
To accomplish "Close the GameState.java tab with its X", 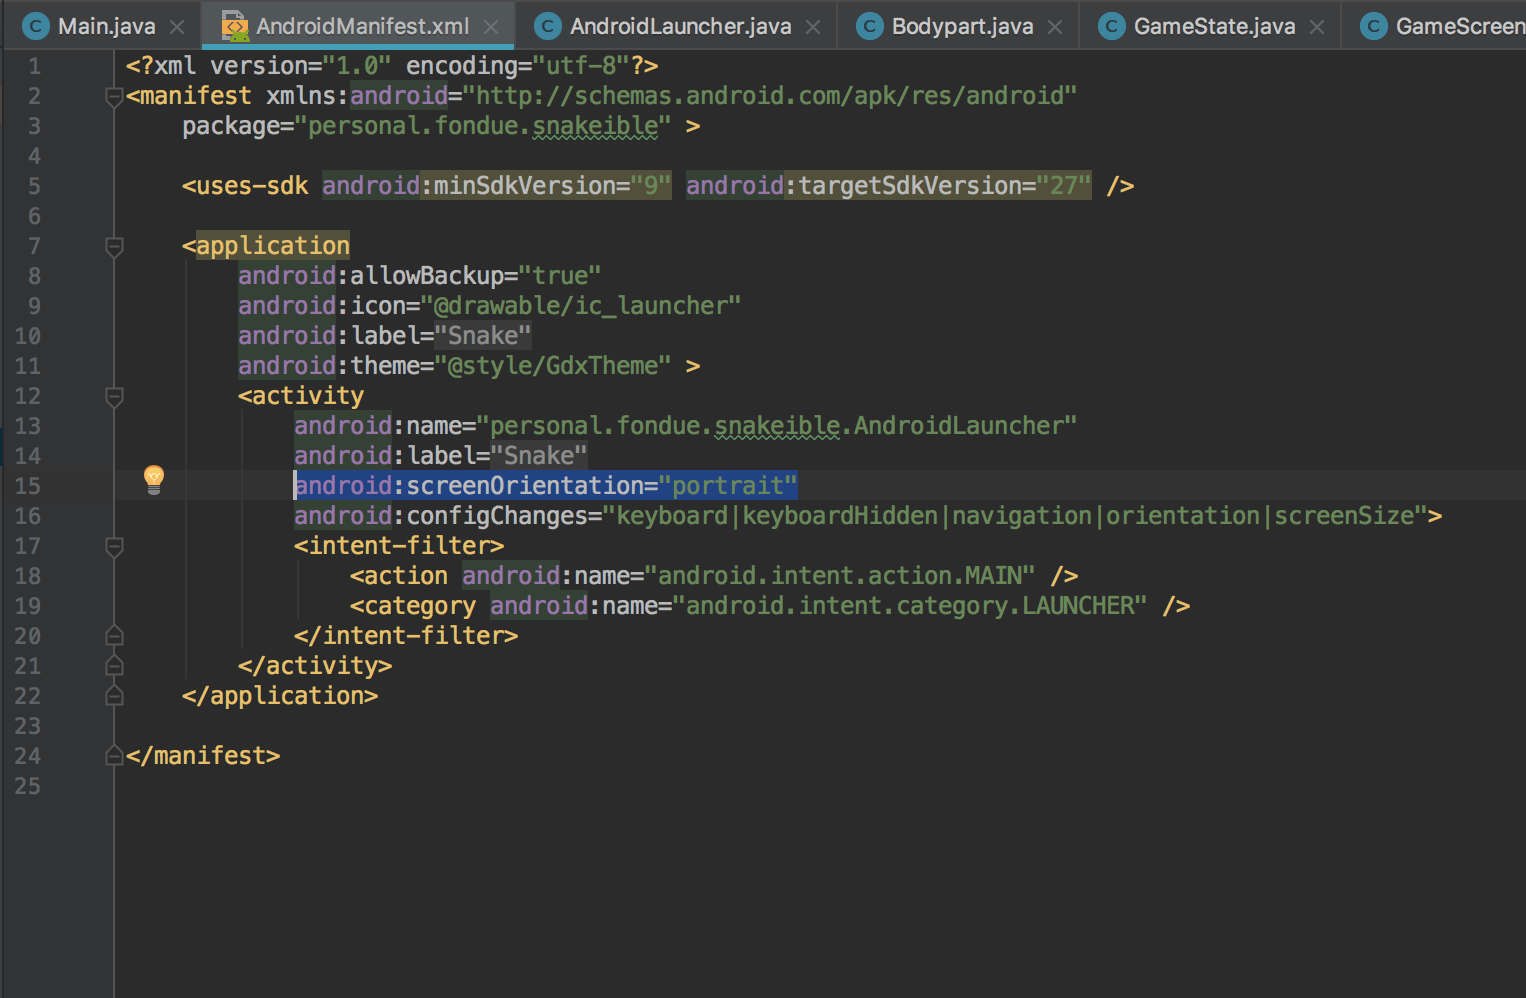I will pyautogui.click(x=1317, y=27).
